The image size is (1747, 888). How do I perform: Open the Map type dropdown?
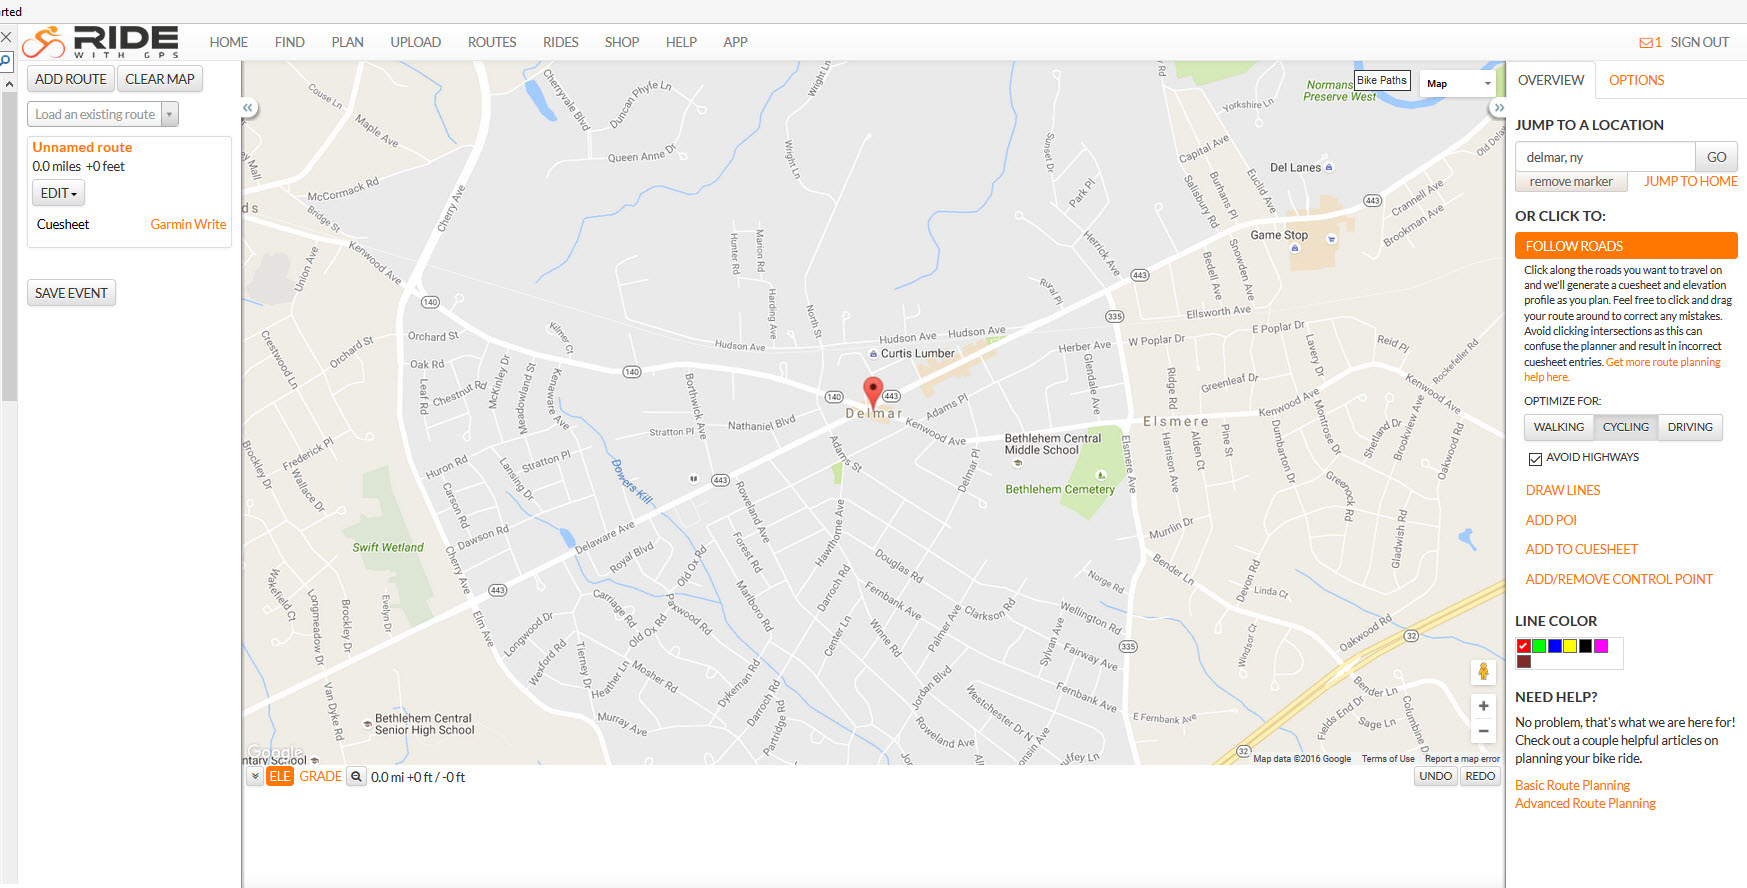pyautogui.click(x=1458, y=84)
